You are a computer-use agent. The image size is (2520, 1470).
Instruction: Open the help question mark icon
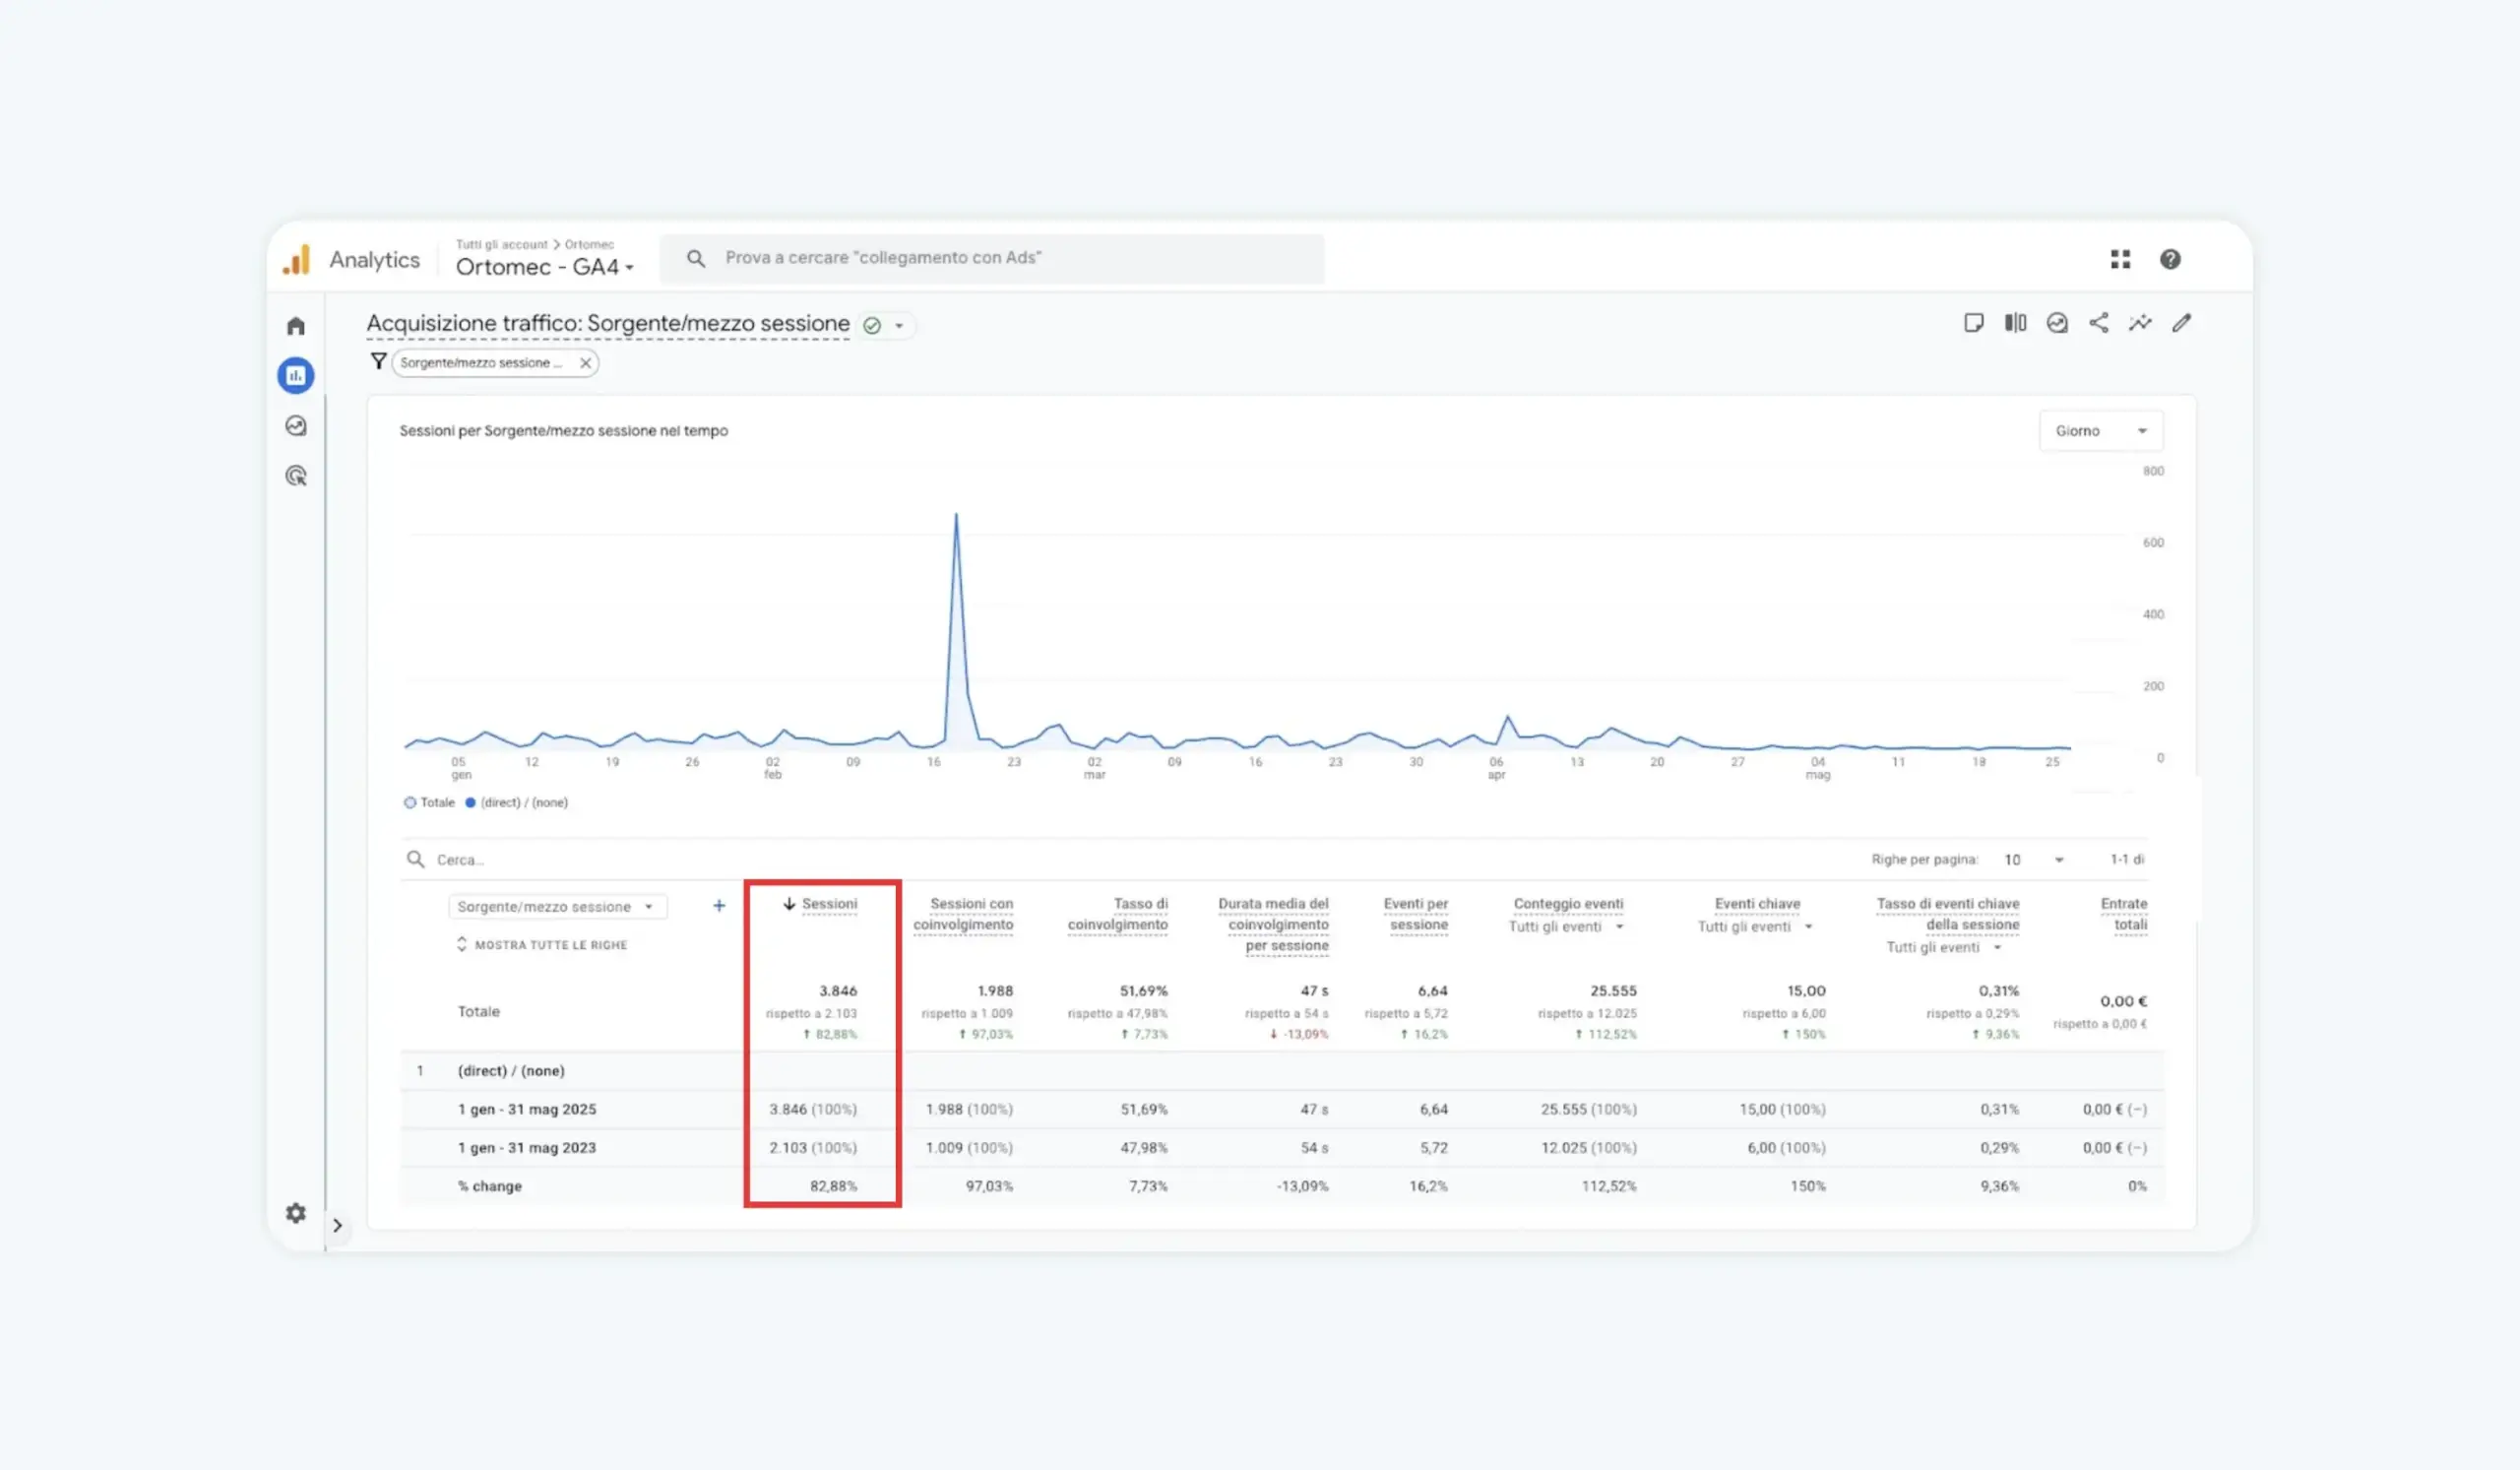[x=2170, y=259]
